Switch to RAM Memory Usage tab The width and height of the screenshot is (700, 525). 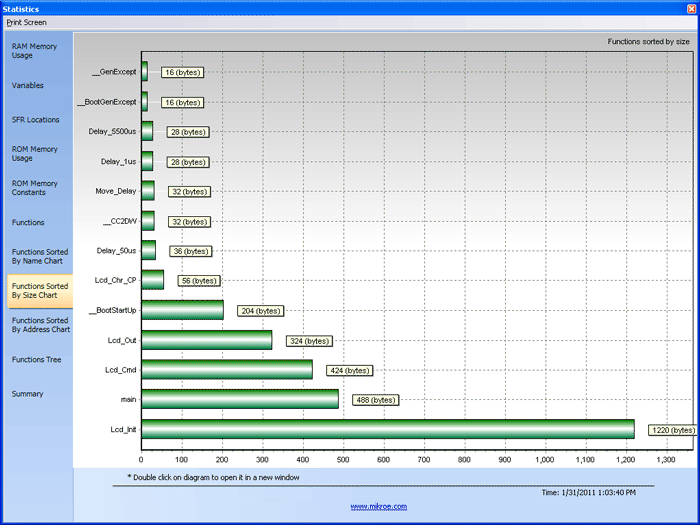[34, 51]
